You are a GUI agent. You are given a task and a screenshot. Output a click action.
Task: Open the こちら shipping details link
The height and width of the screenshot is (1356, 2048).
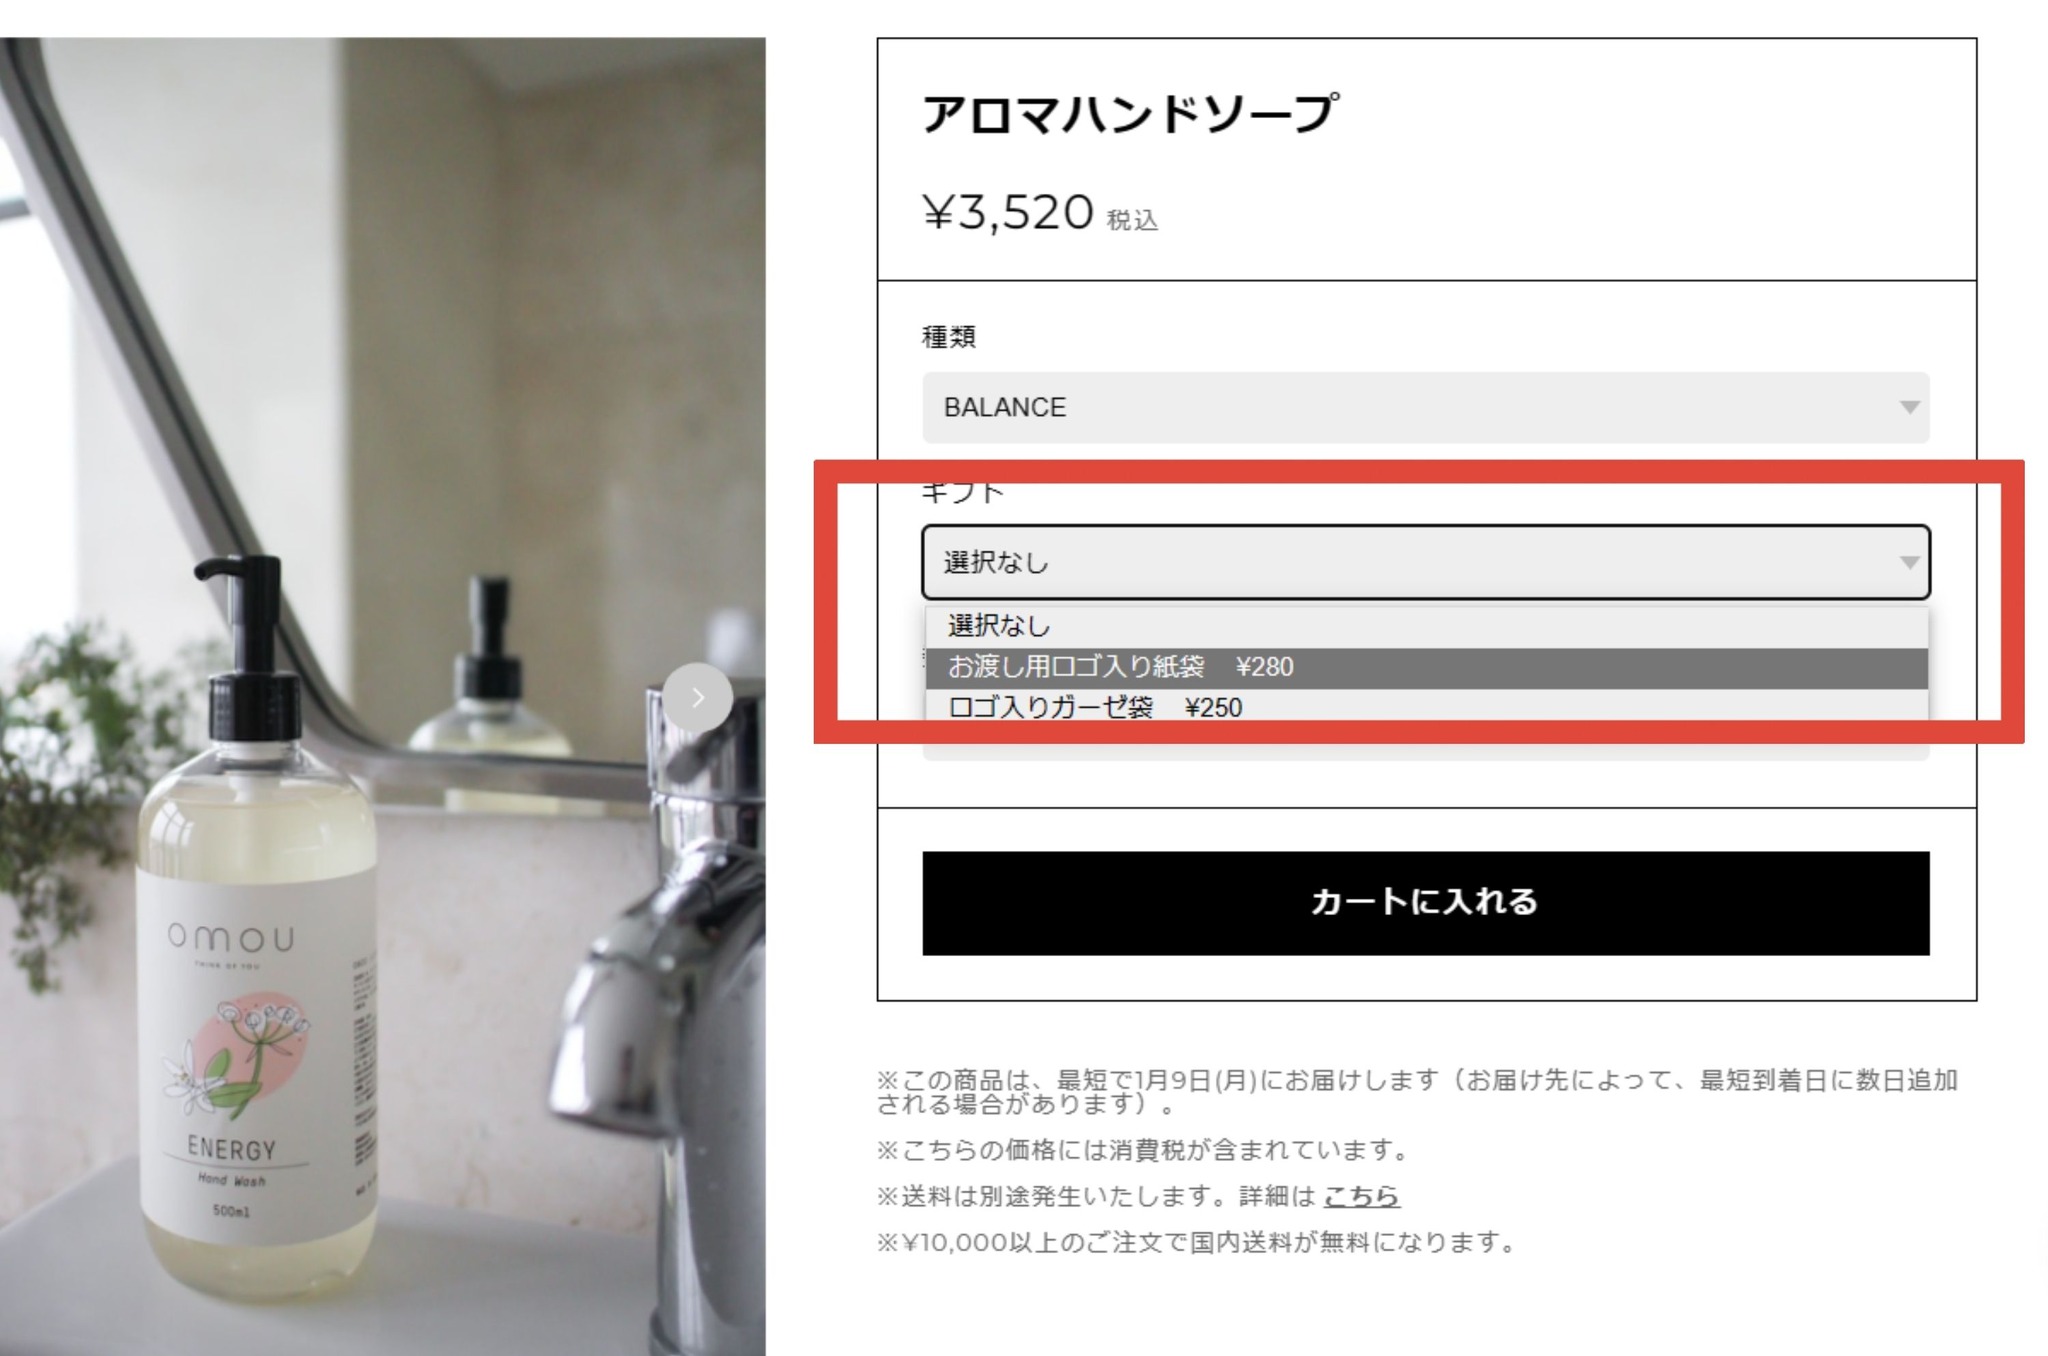(x=1361, y=1196)
